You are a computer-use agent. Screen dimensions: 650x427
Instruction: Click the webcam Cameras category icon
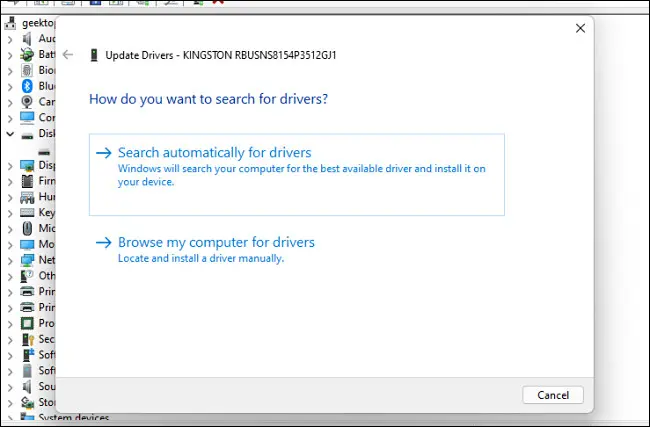pyautogui.click(x=27, y=102)
